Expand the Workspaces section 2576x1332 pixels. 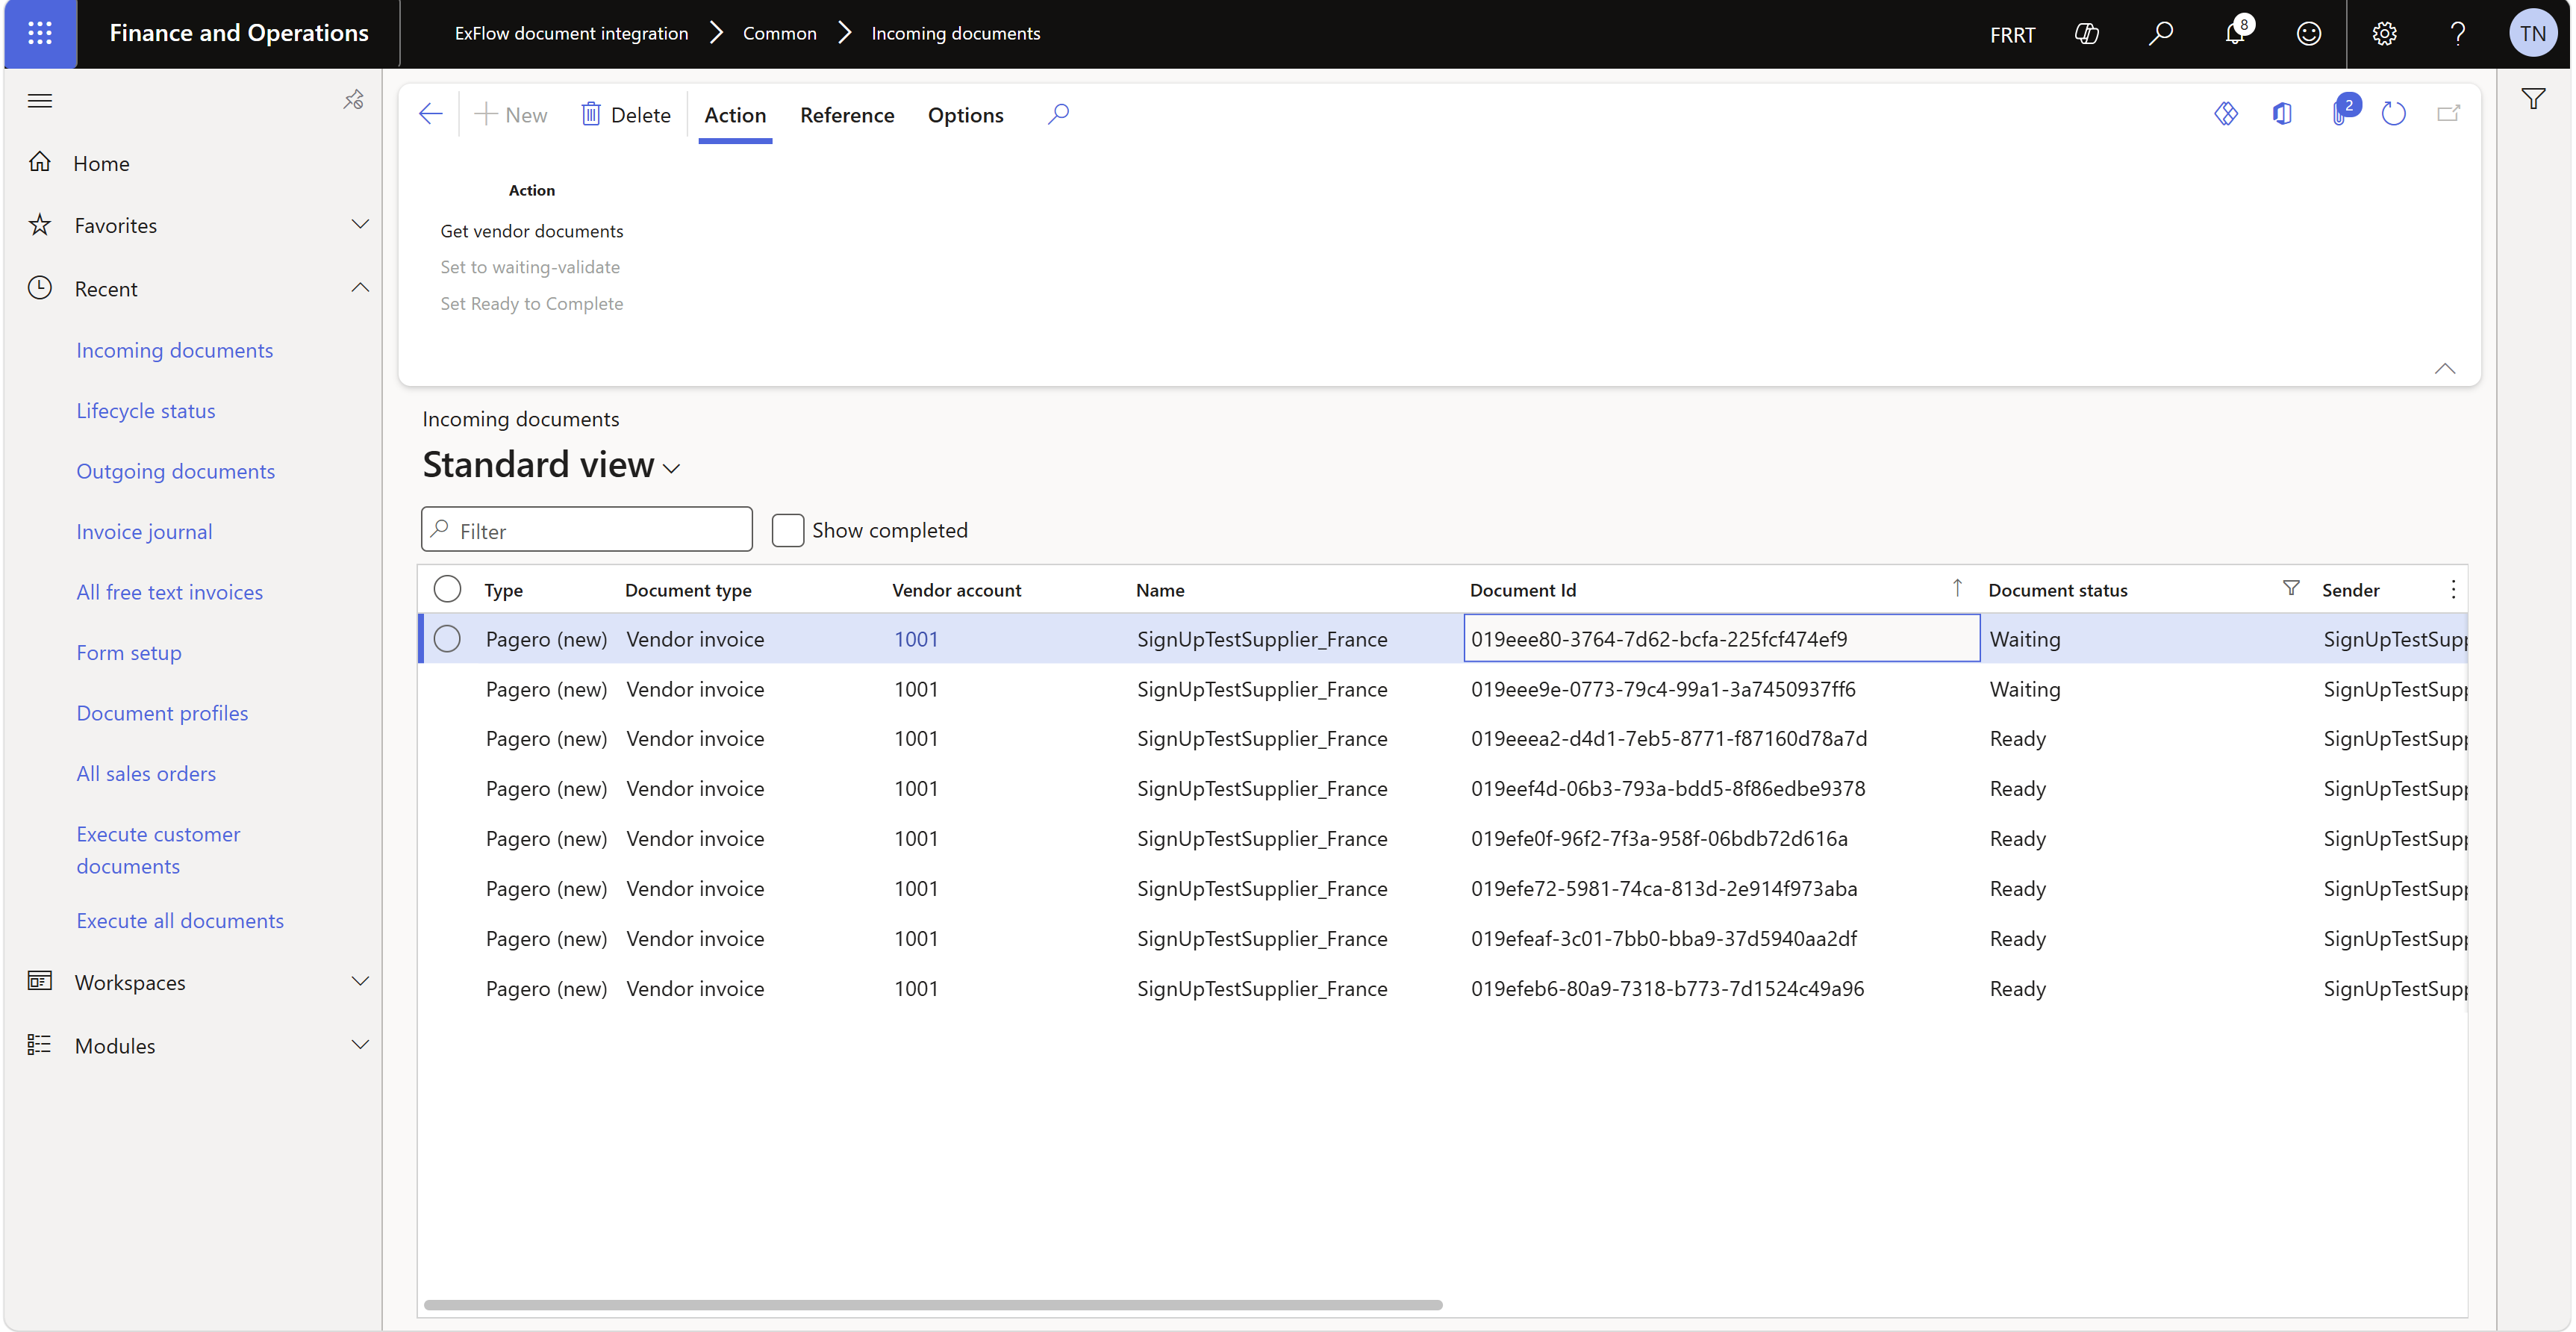coord(360,981)
